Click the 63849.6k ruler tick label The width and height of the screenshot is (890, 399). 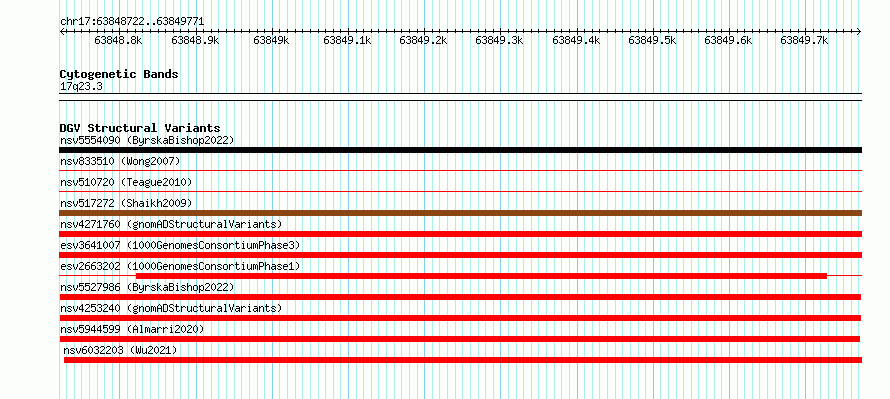point(728,40)
